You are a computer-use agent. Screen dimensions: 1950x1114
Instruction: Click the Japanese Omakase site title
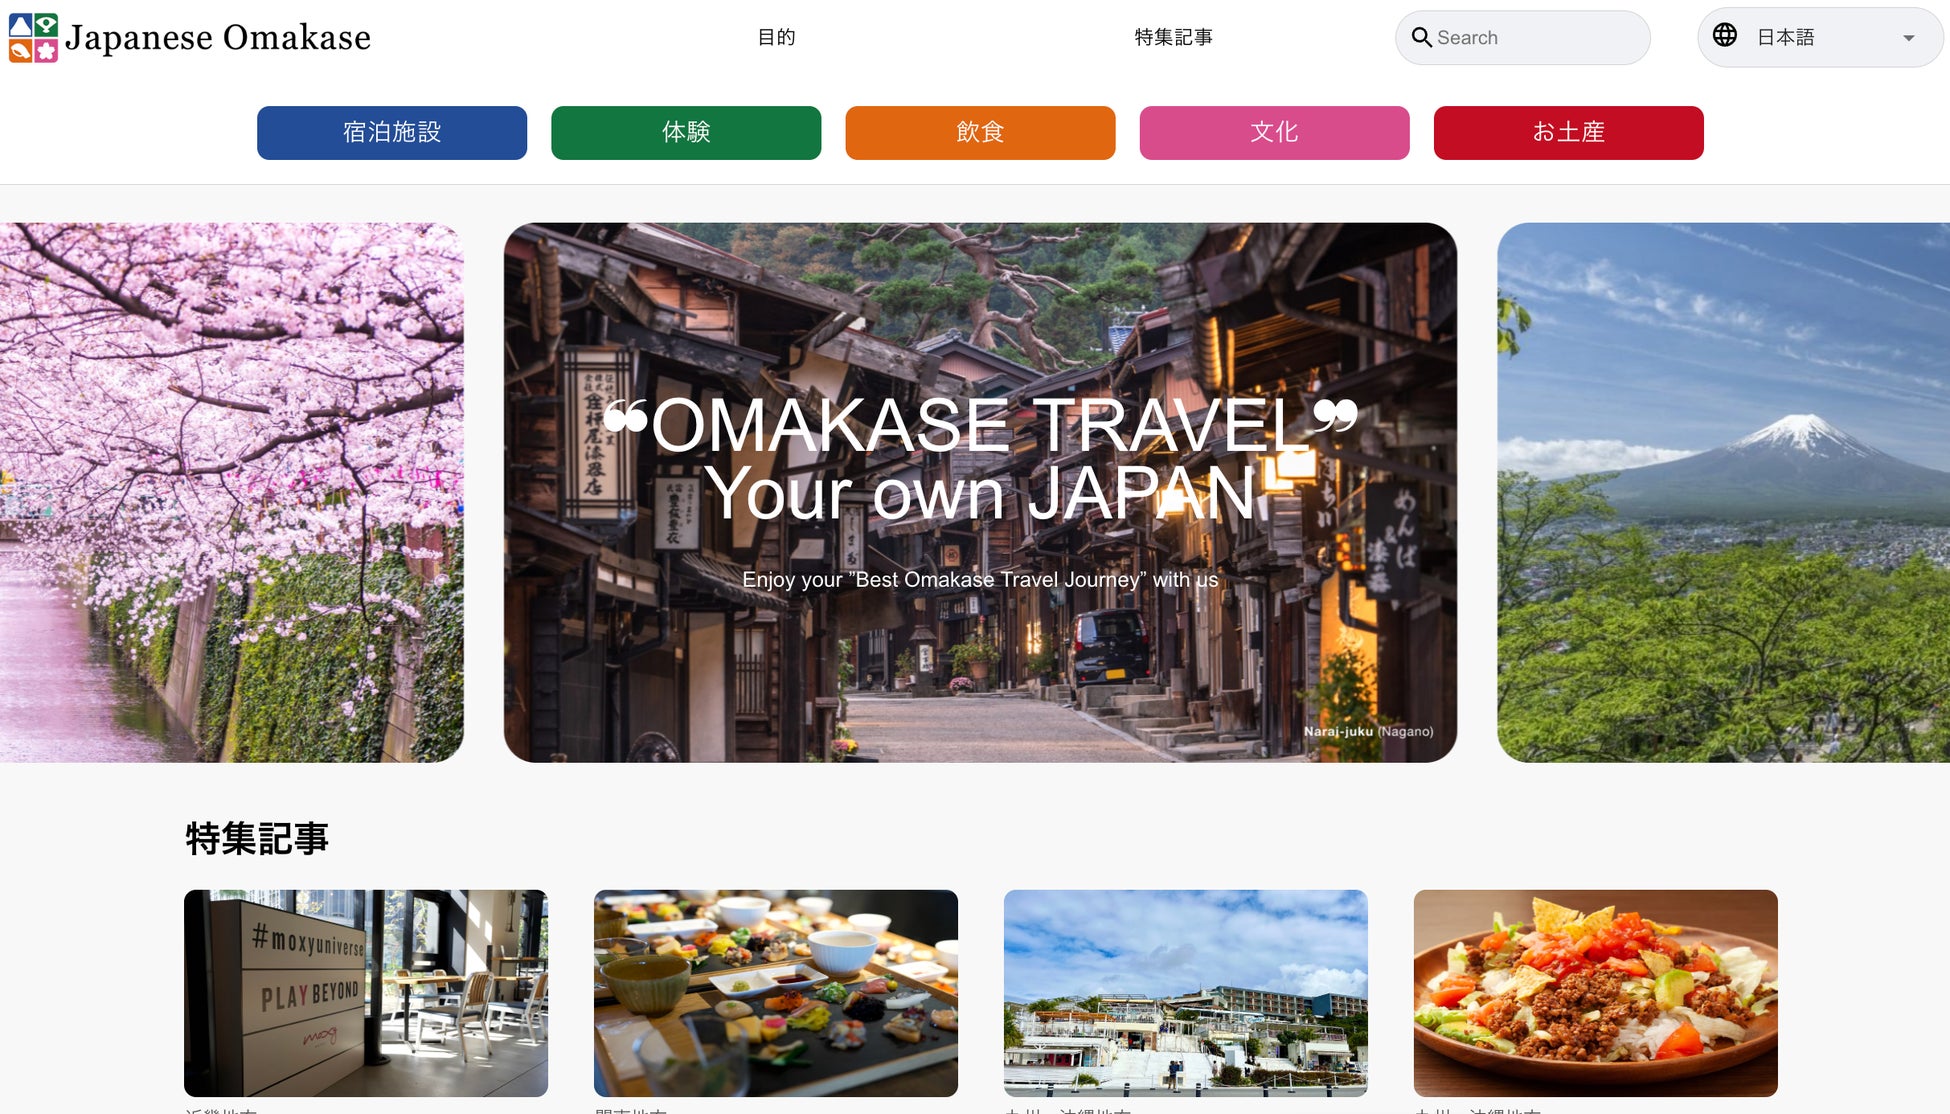tap(218, 38)
